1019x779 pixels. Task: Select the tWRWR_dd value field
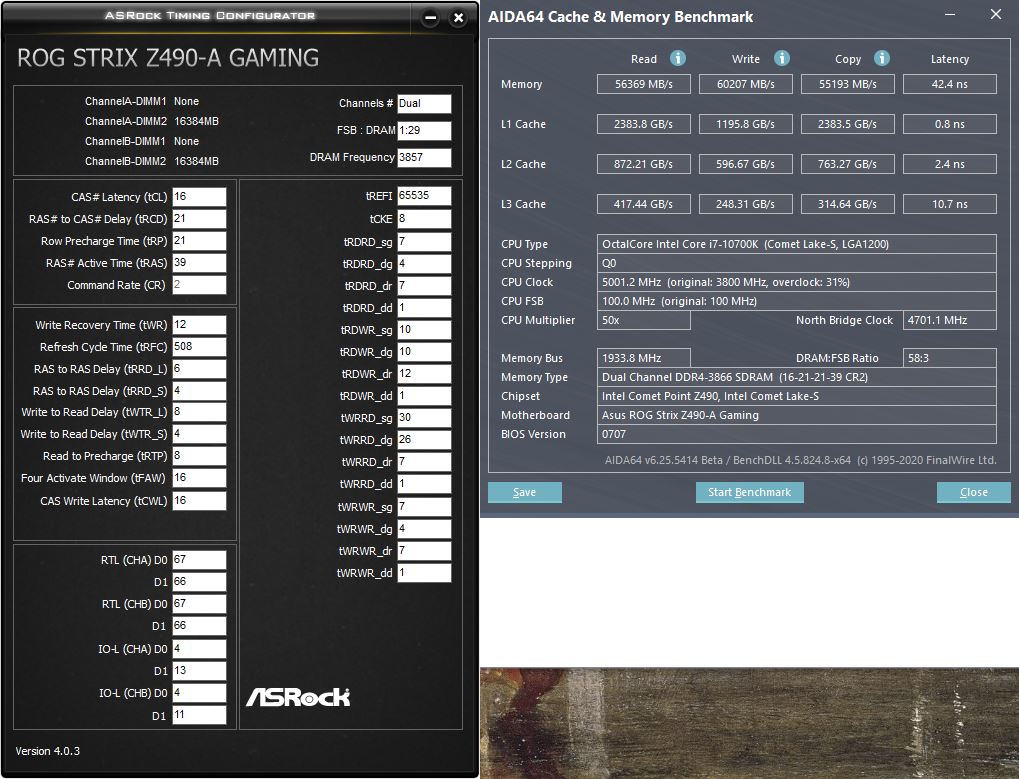point(424,573)
